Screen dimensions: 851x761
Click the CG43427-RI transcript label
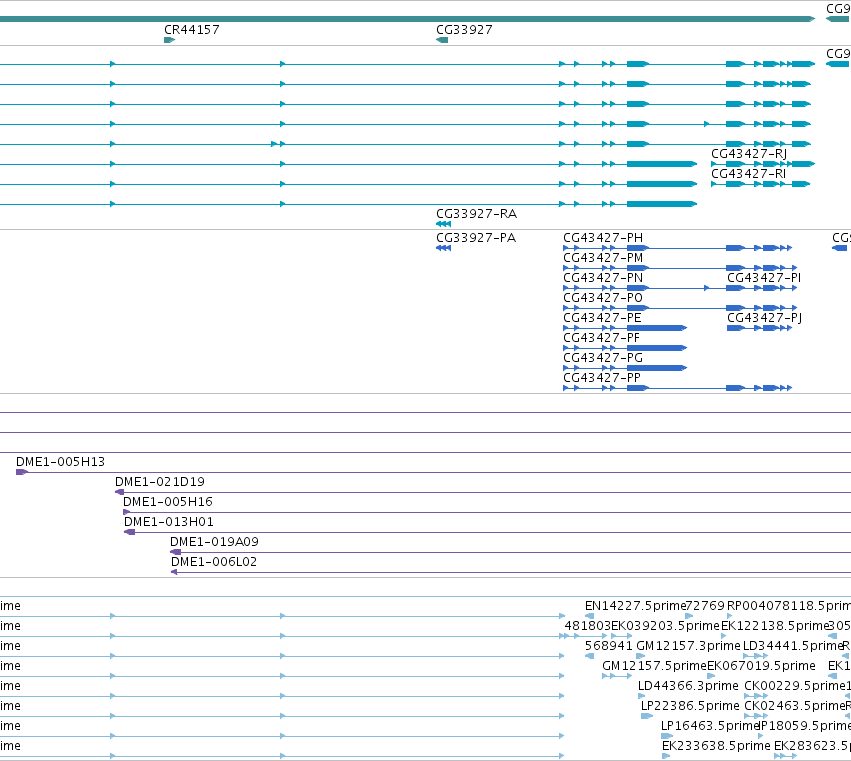pyautogui.click(x=748, y=174)
